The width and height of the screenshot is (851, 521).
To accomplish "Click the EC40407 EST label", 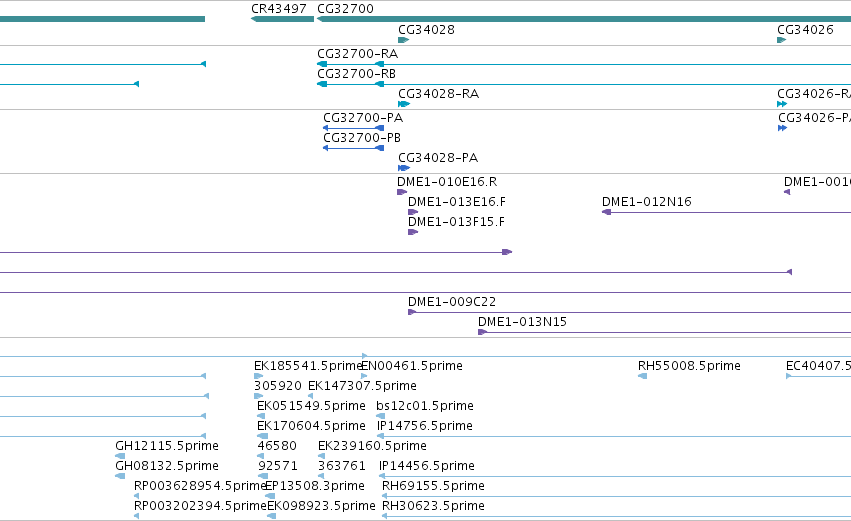I will pyautogui.click(x=818, y=366).
